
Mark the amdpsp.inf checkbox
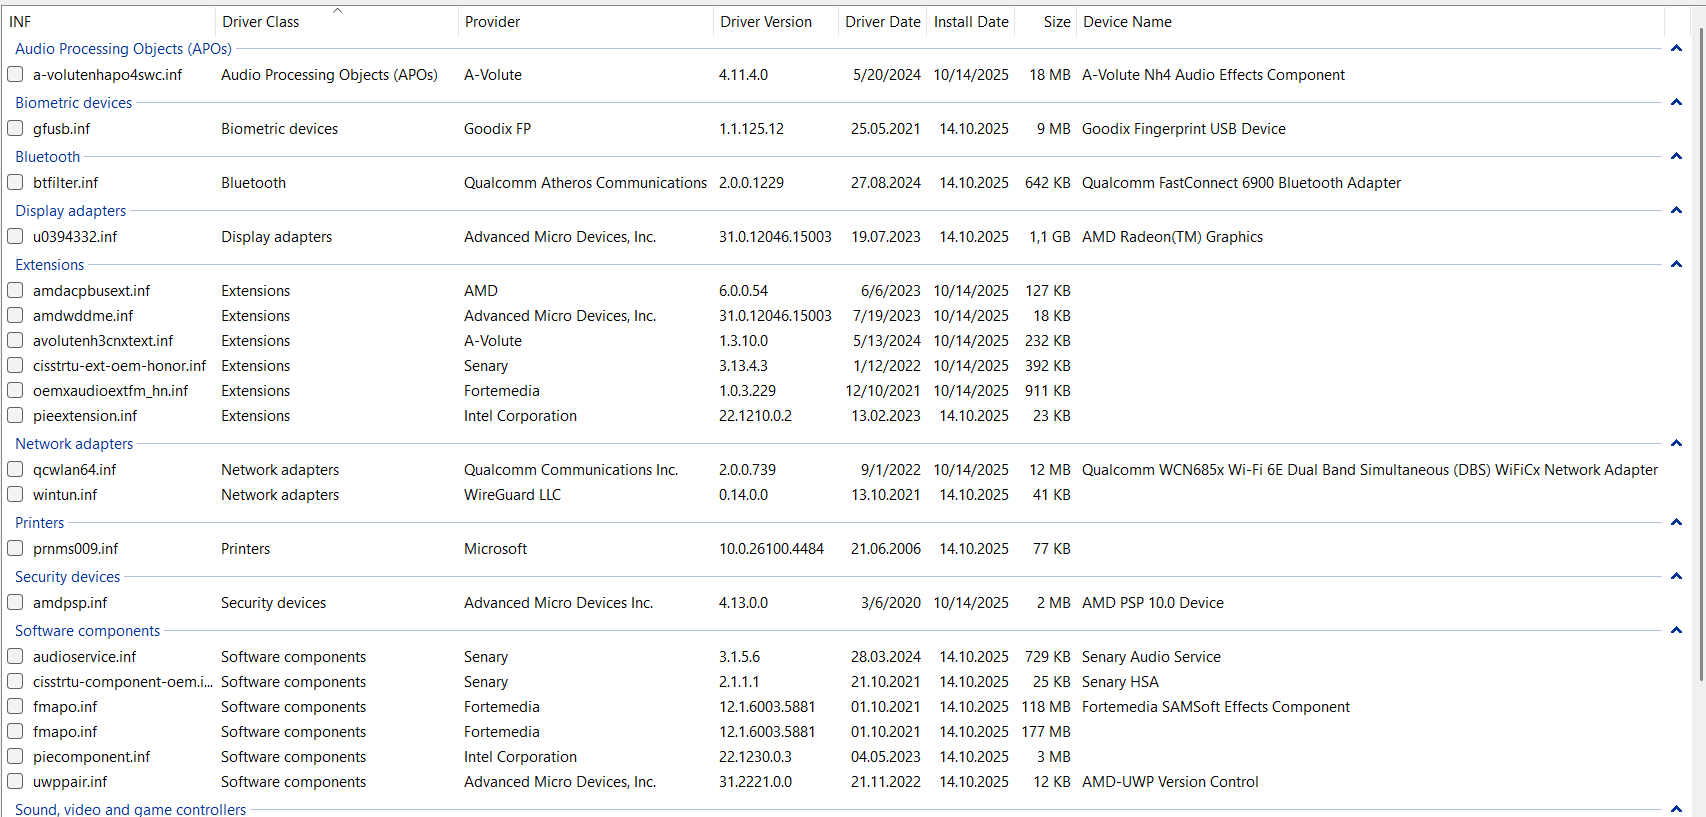[15, 602]
